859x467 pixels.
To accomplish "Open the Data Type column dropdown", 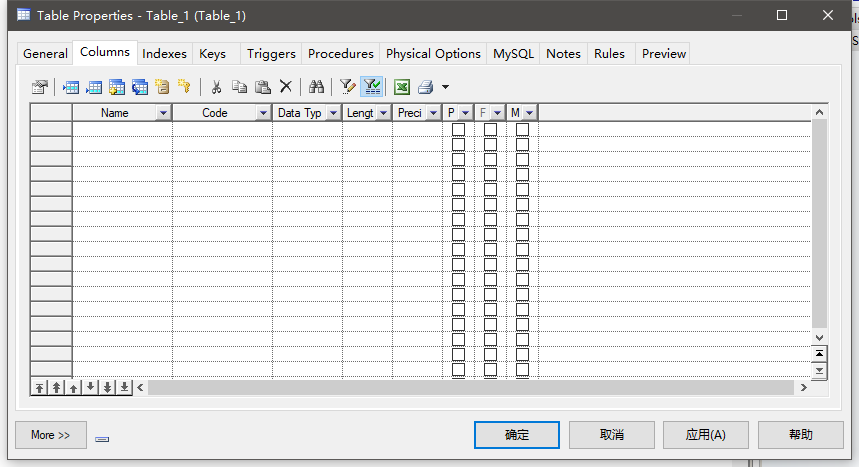I will (333, 113).
